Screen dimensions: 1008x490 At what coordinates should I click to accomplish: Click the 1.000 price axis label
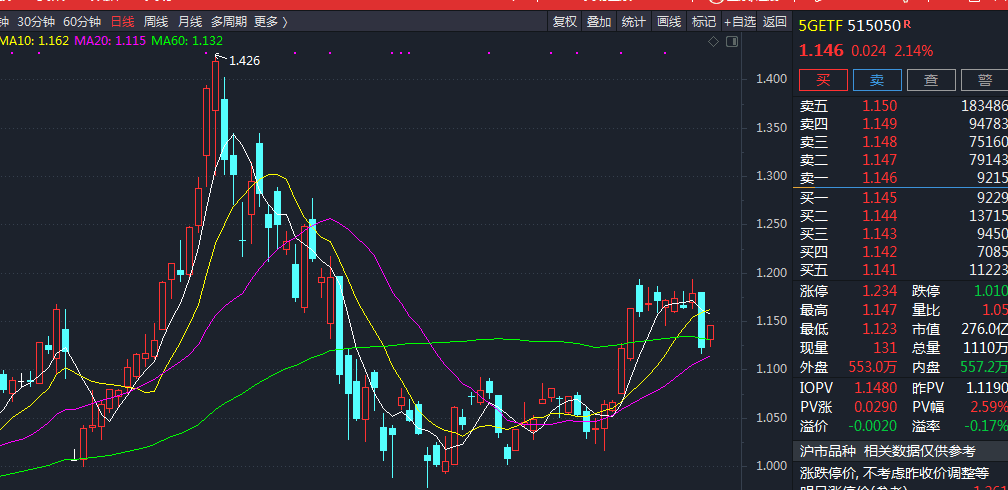(771, 466)
